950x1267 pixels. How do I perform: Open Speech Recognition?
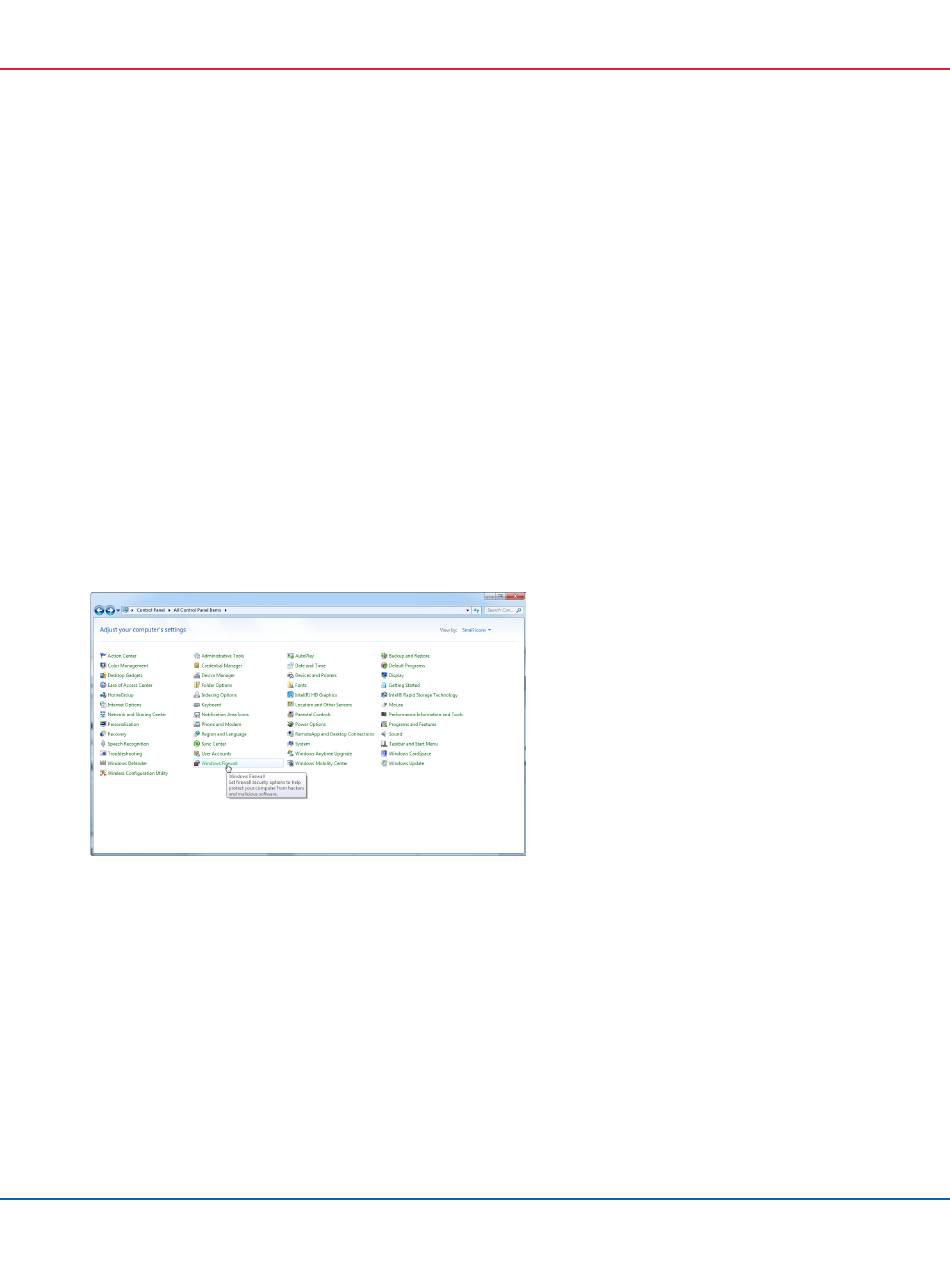click(124, 744)
